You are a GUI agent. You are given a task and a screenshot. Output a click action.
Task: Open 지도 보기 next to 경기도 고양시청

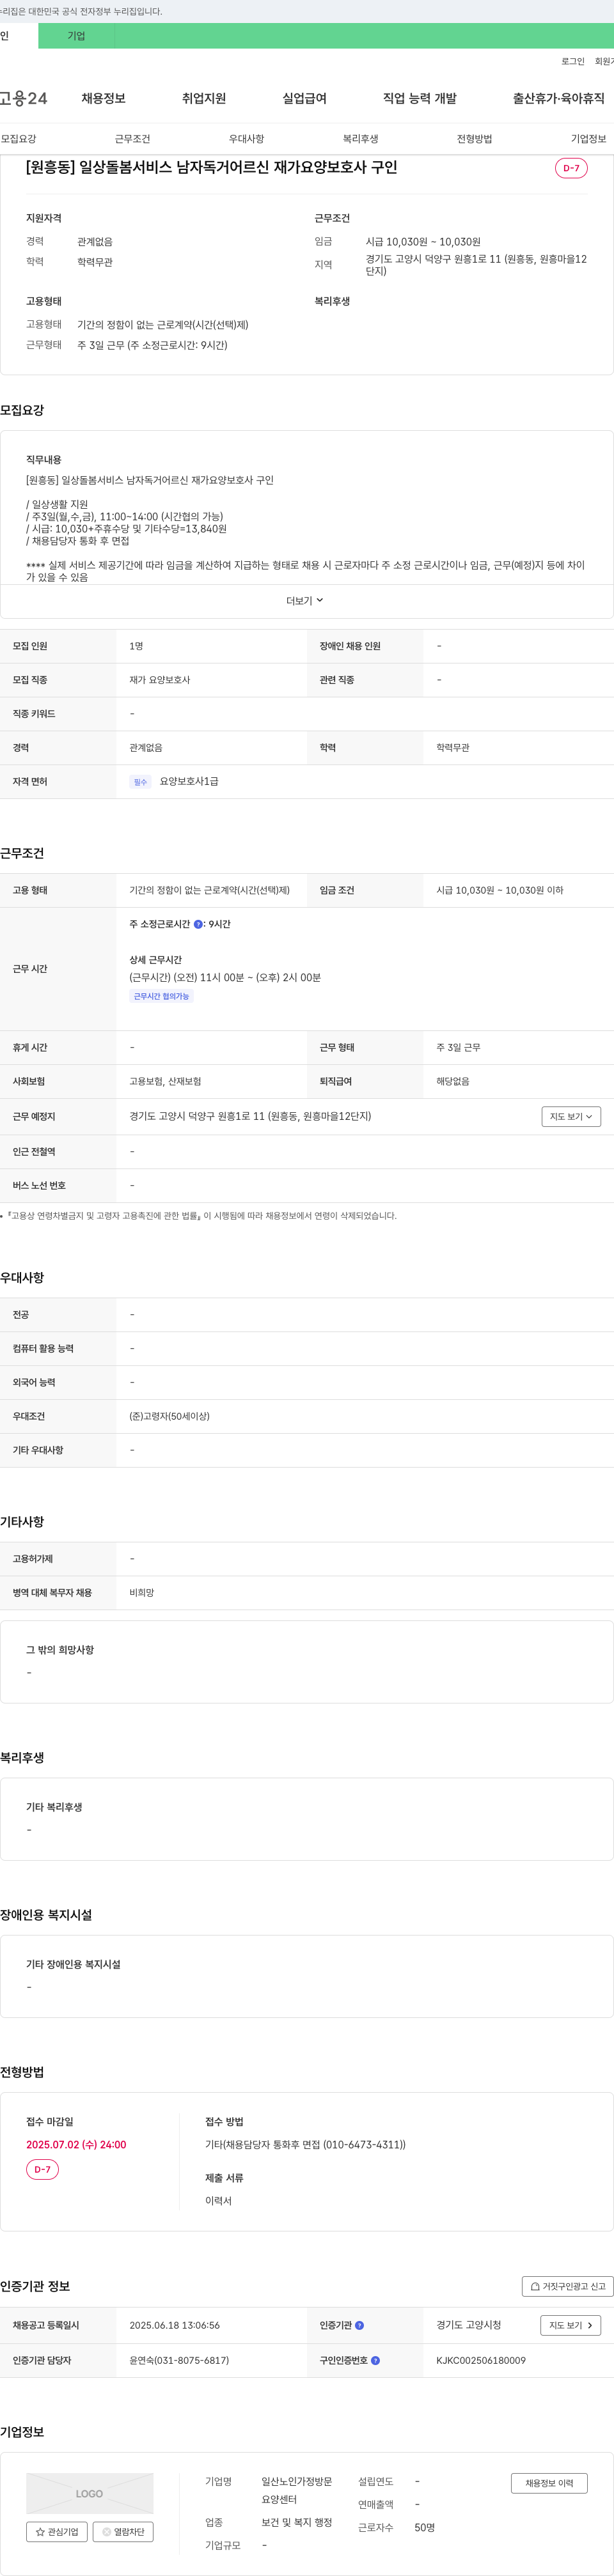[571, 2325]
